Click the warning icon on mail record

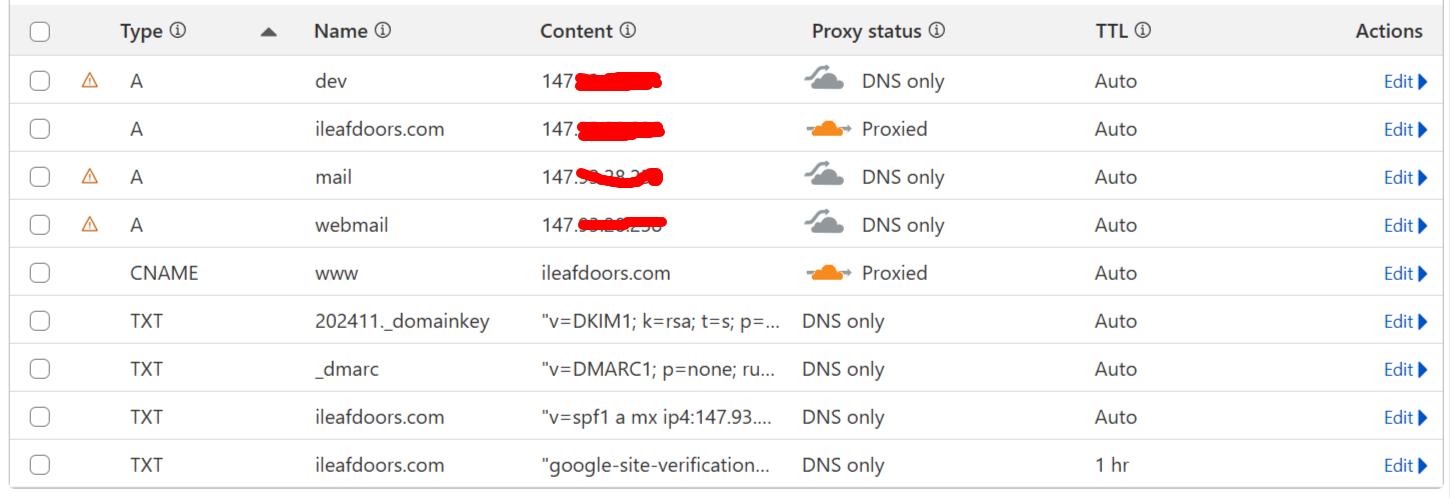point(90,177)
